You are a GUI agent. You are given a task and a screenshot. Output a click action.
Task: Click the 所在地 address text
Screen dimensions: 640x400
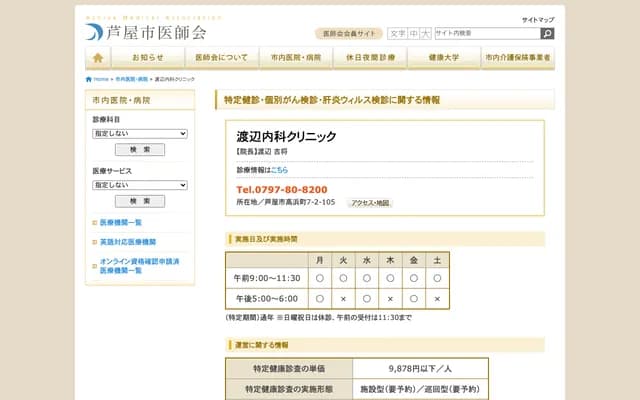[x=286, y=202]
